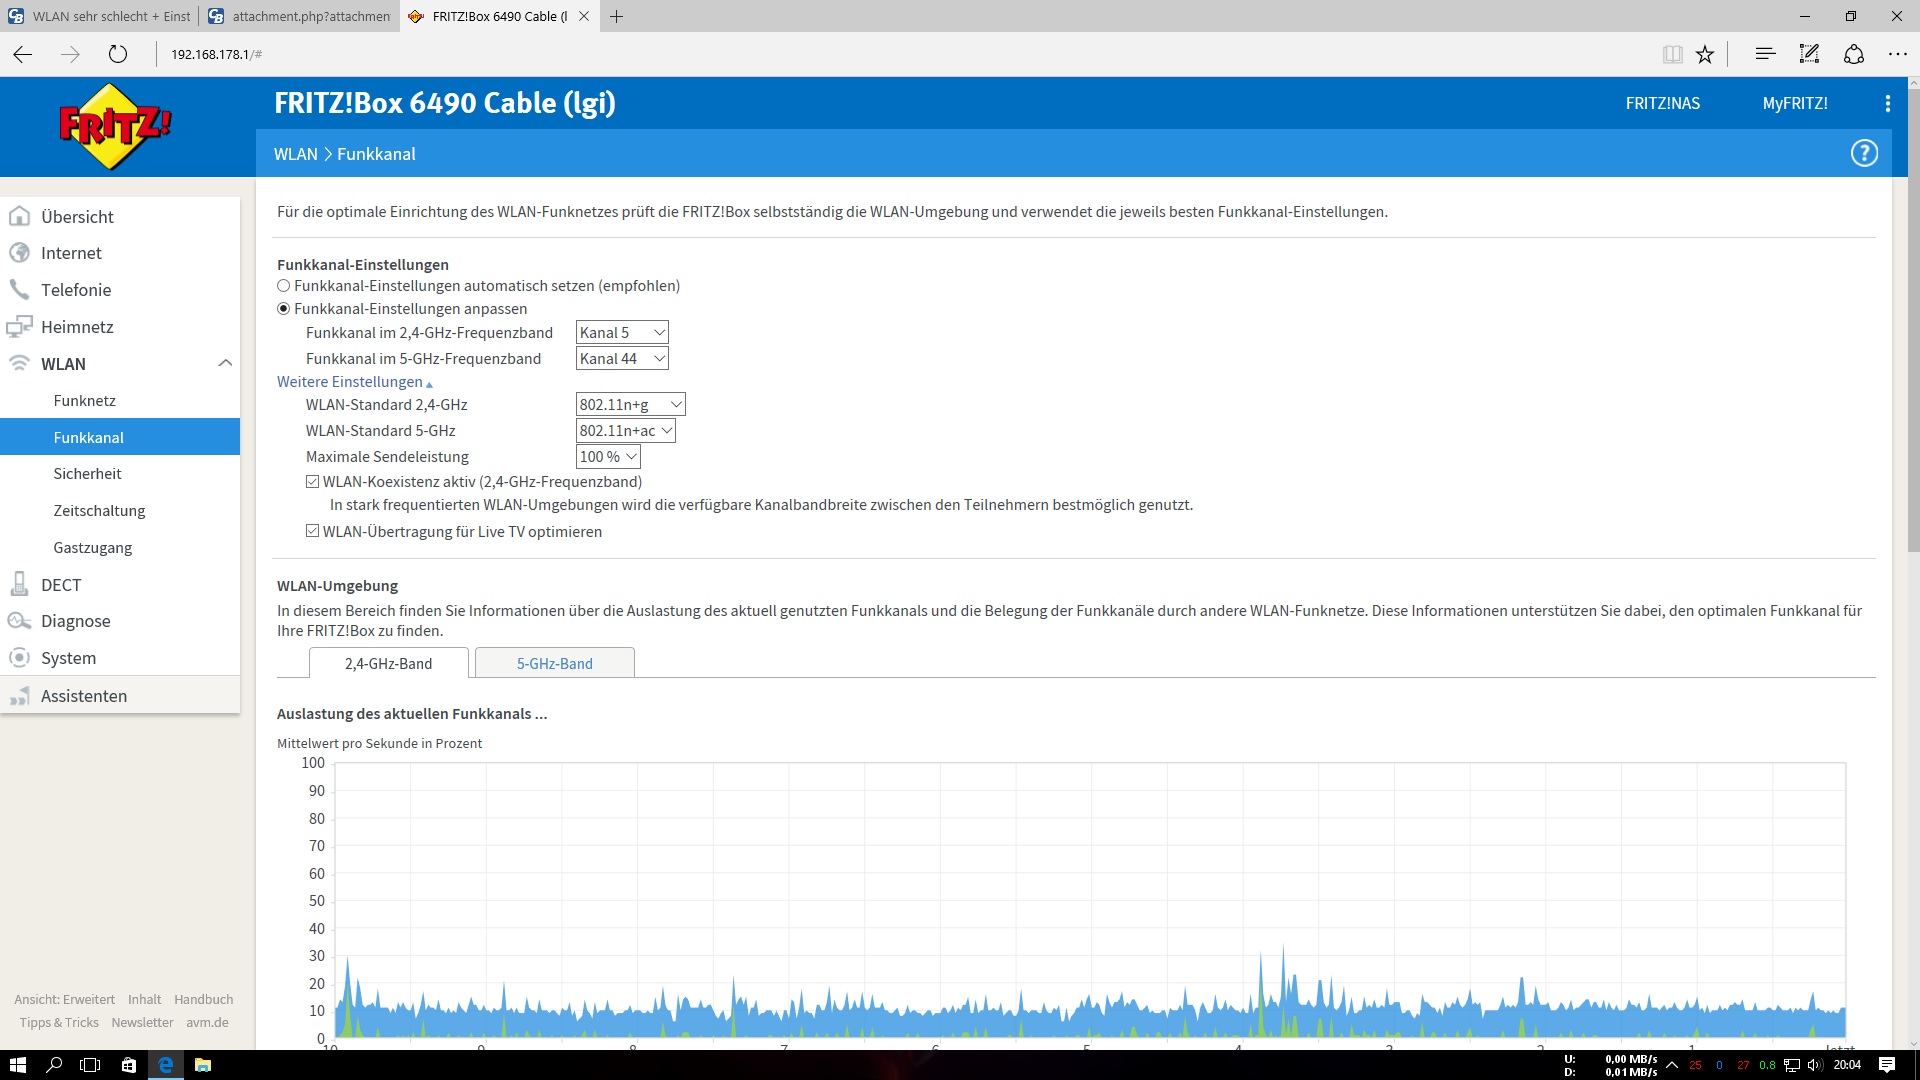Click the Telefonie phone icon in sidebar
Screen dimensions: 1920x1080
point(19,290)
